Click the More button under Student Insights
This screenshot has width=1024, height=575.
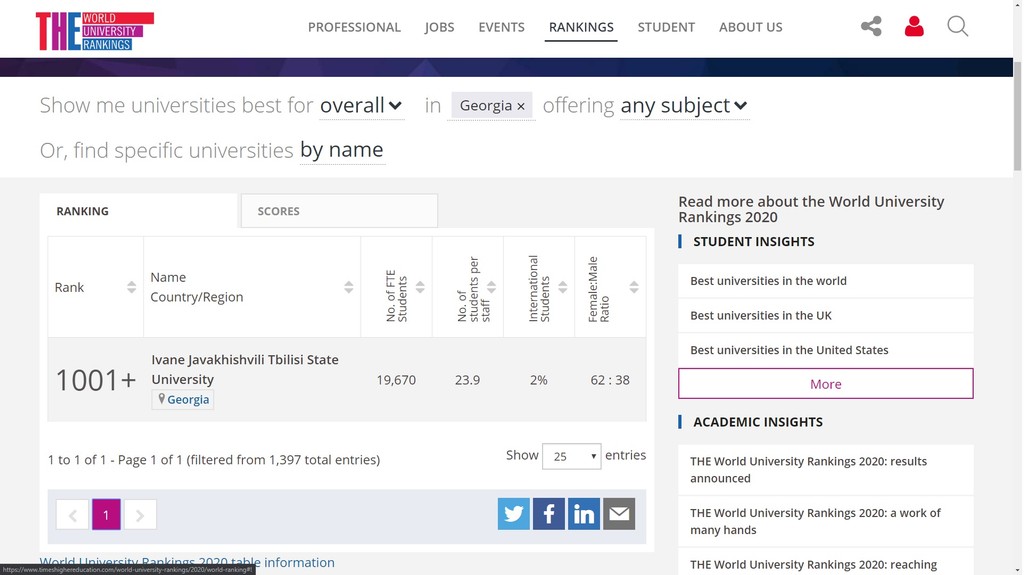pyautogui.click(x=825, y=384)
